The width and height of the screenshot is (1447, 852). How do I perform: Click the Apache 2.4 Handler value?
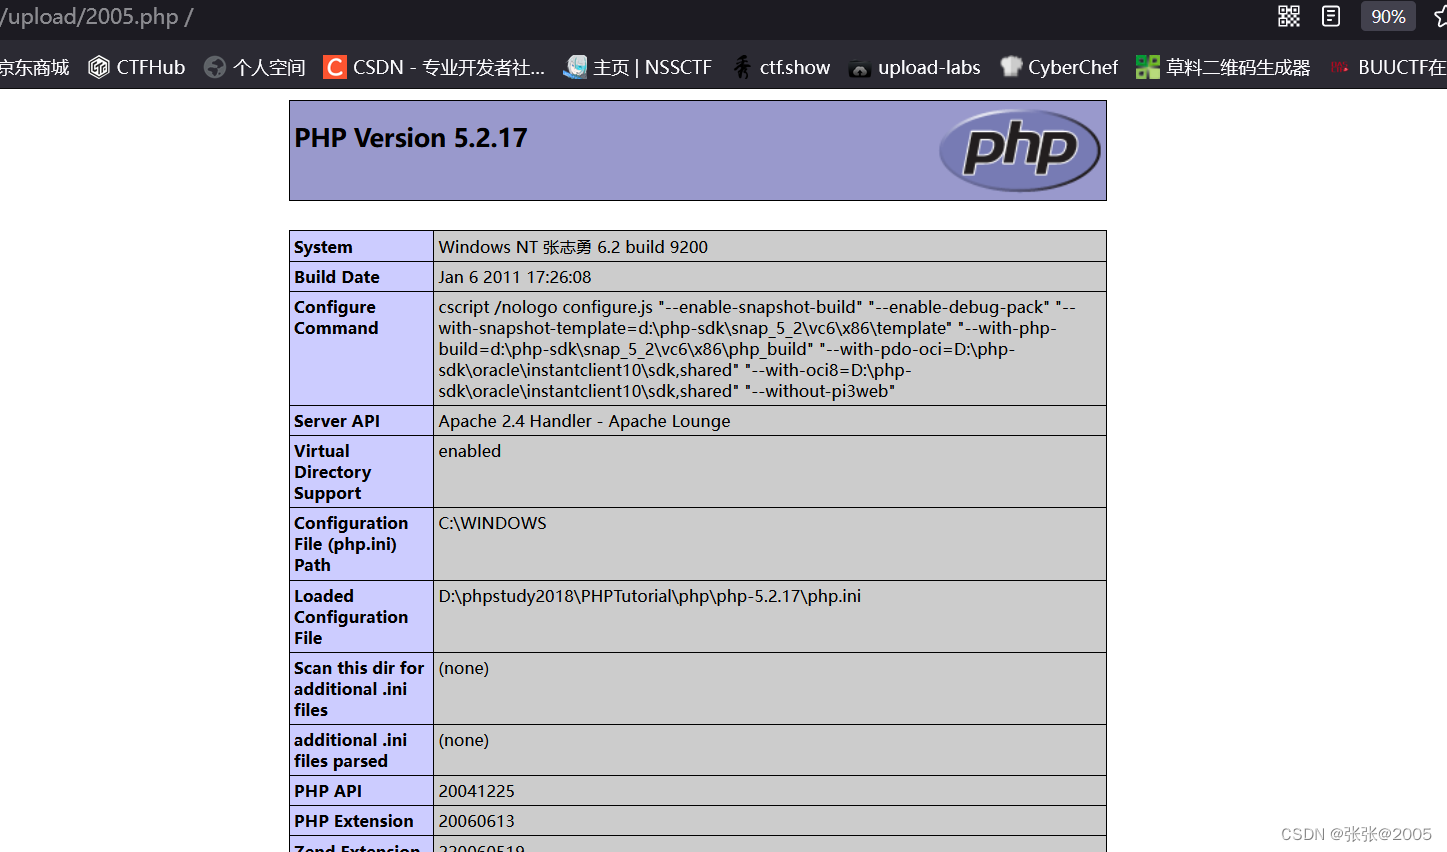[x=584, y=421]
